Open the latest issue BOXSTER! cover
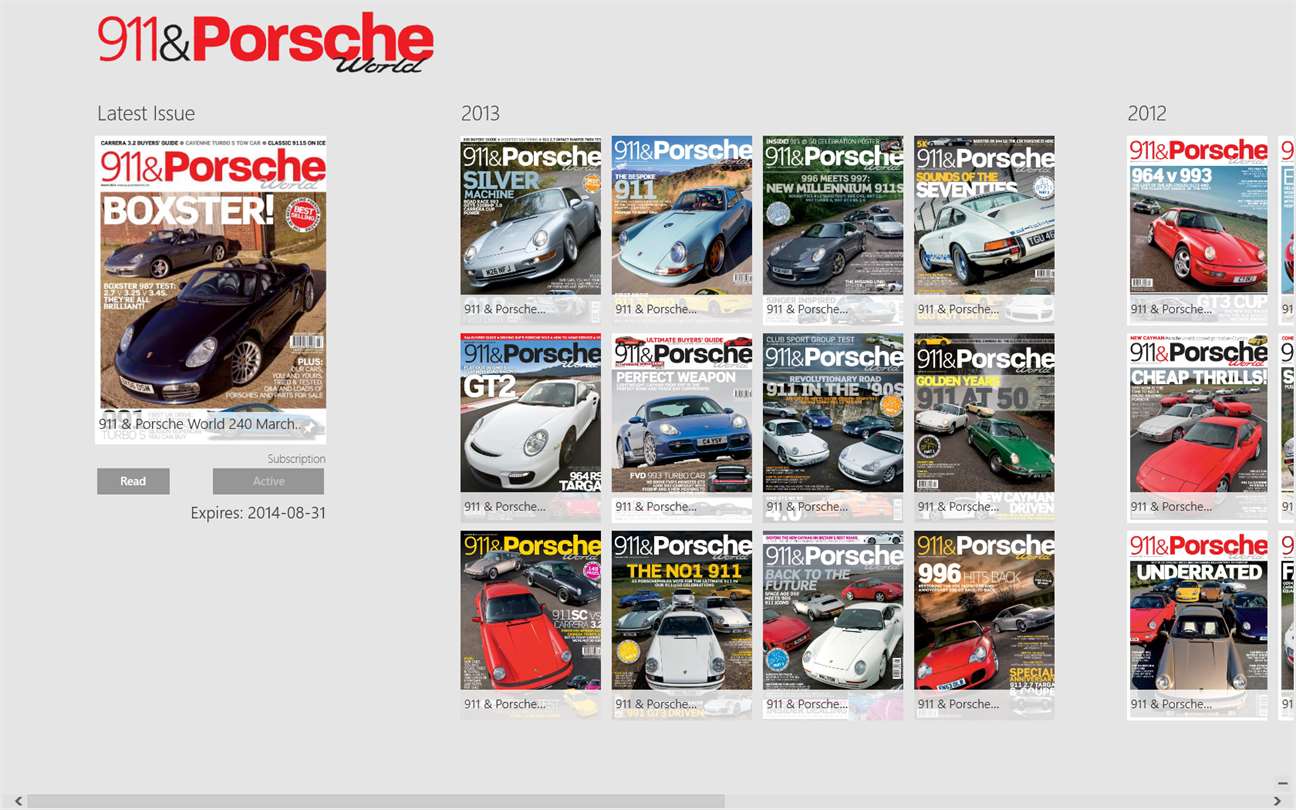This screenshot has width=1296, height=810. pos(211,290)
